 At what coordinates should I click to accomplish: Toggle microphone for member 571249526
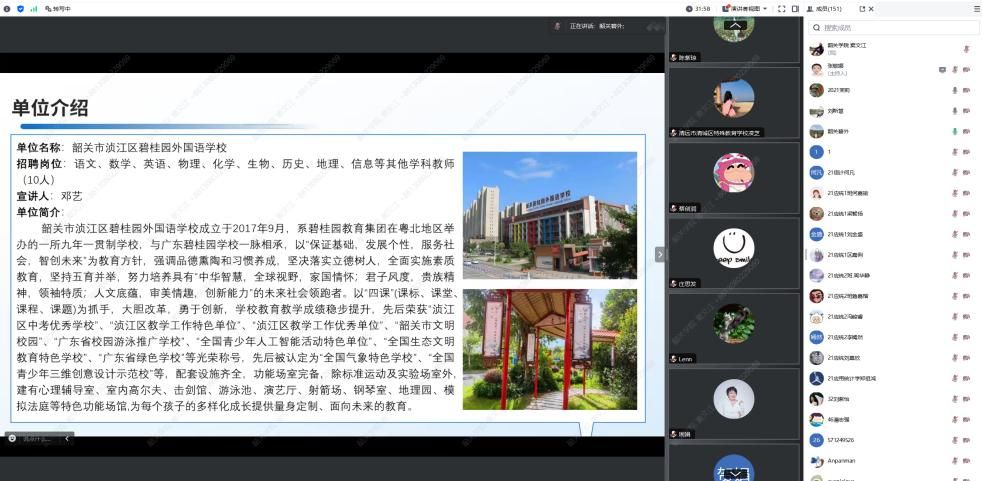pyautogui.click(x=955, y=440)
